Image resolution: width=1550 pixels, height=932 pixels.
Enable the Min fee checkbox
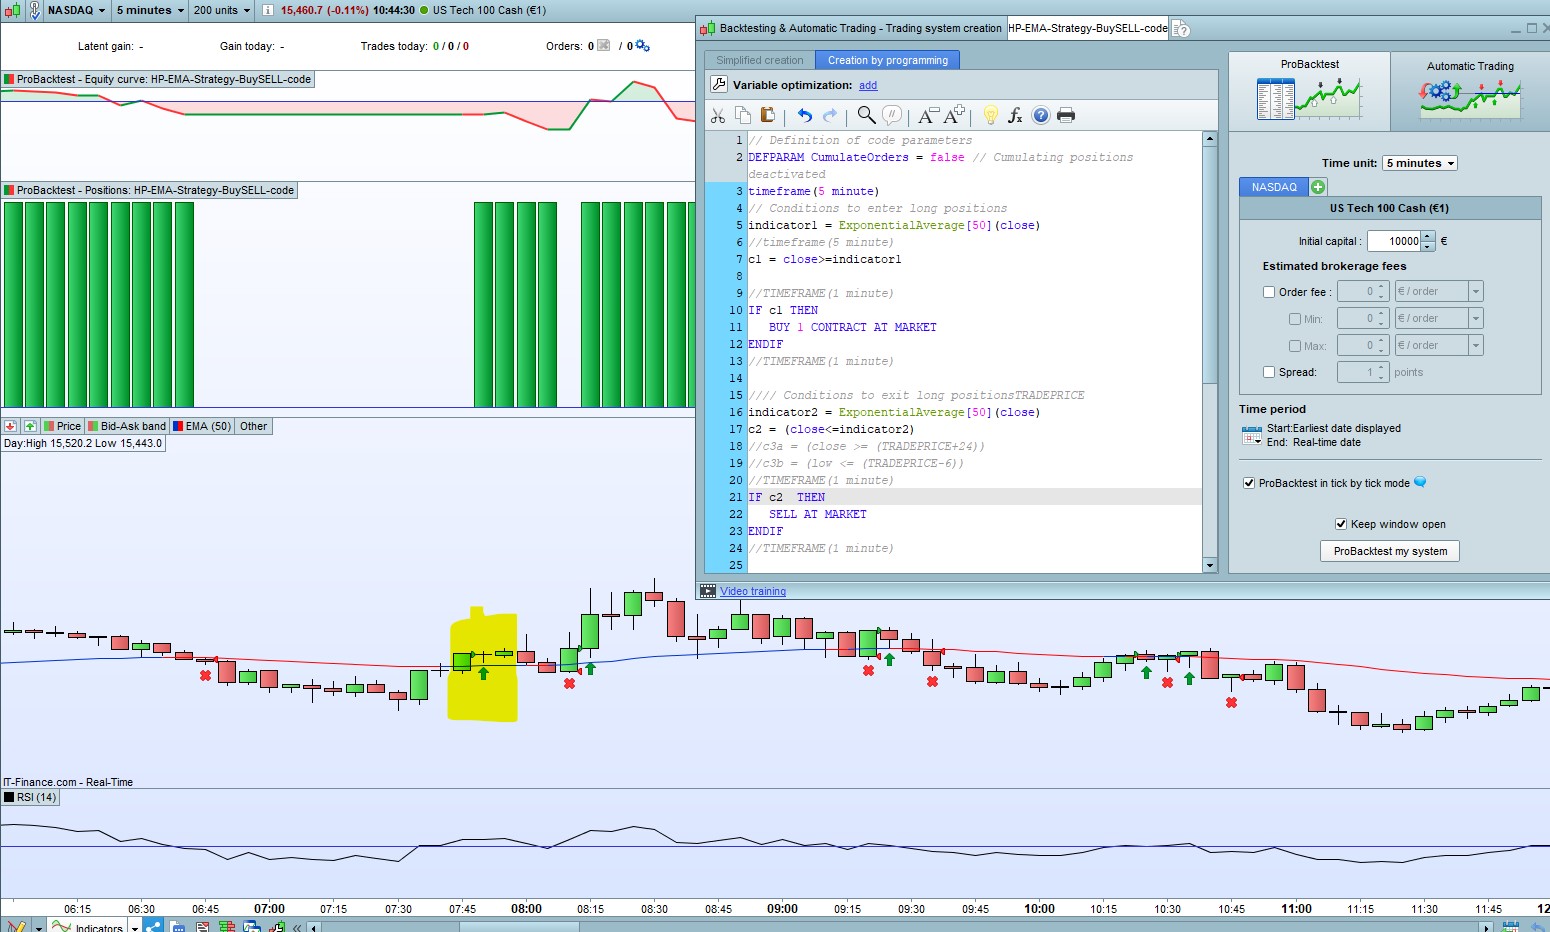(x=1295, y=319)
